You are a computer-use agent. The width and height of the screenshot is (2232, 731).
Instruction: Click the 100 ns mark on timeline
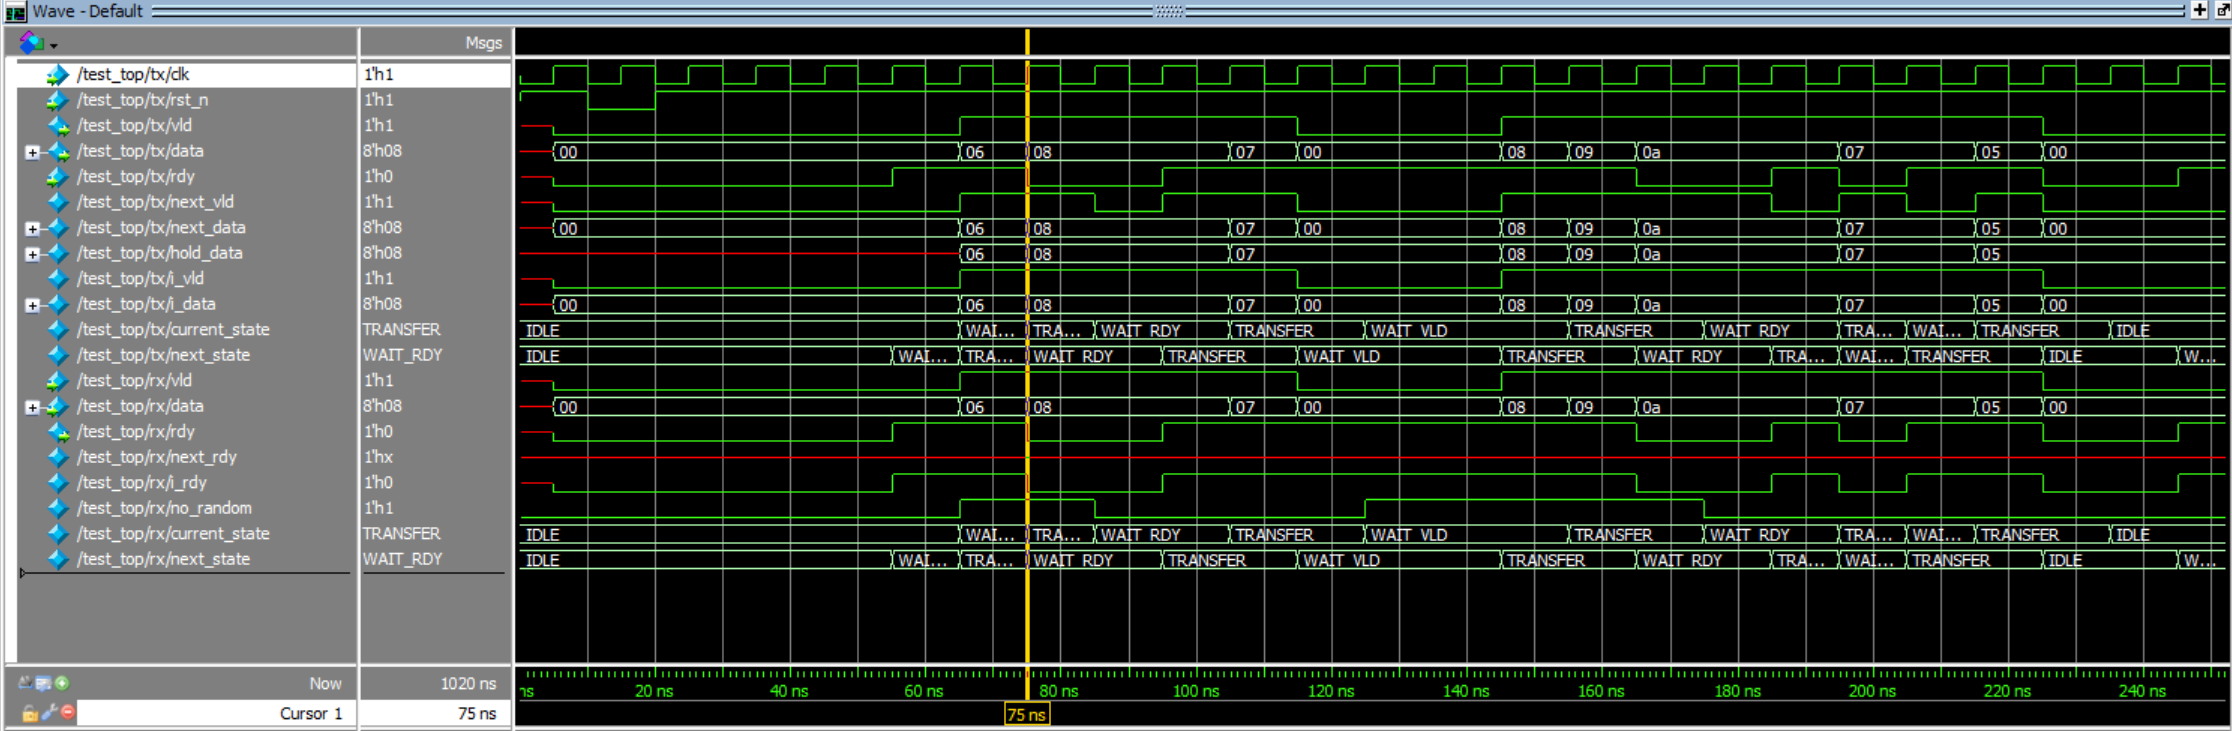tap(1196, 691)
